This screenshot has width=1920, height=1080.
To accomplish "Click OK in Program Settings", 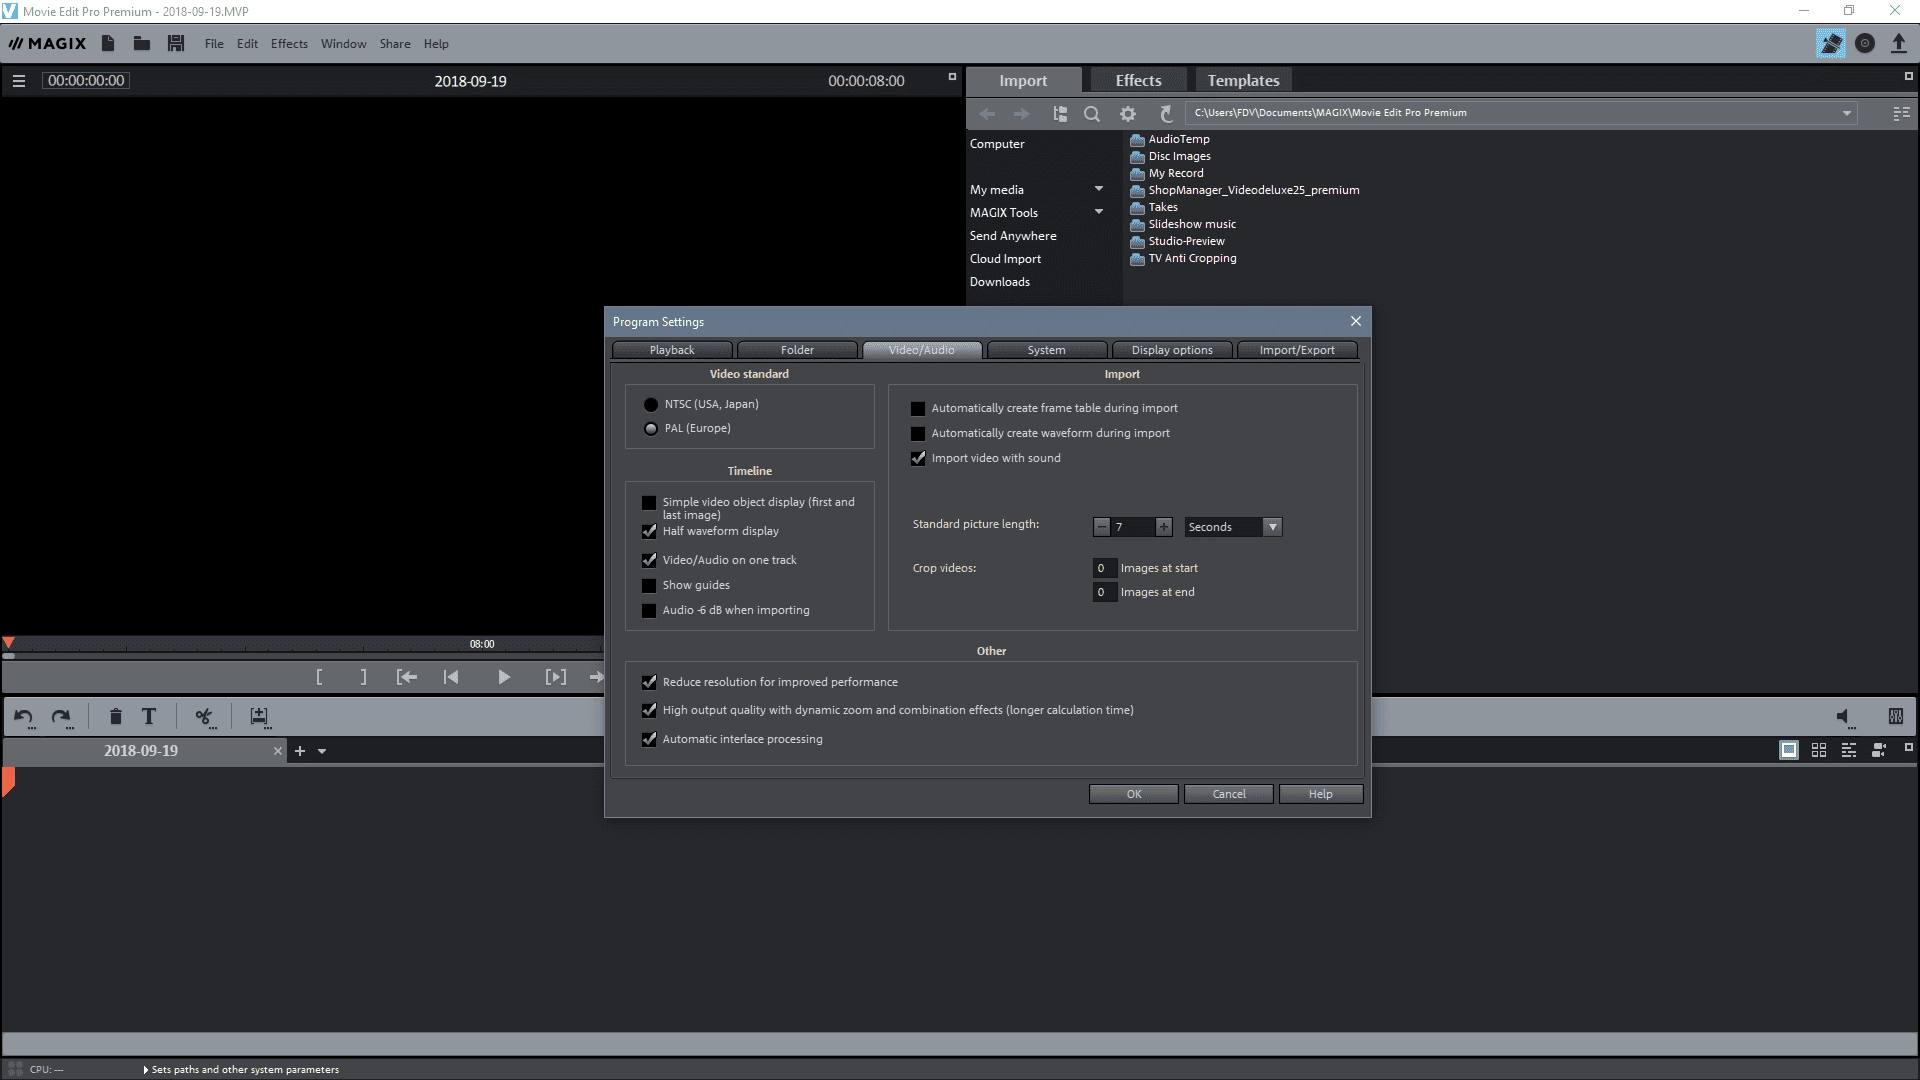I will 1134,794.
